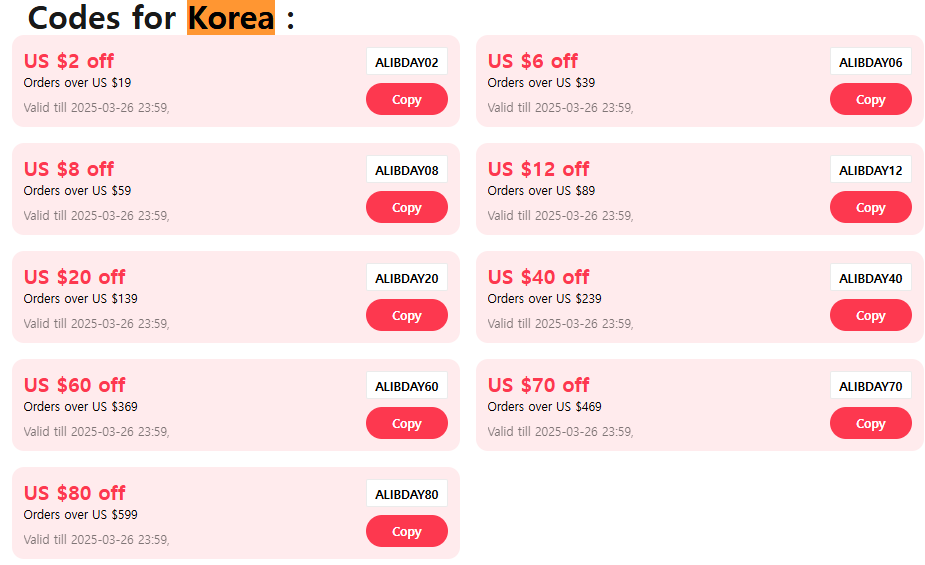Screen dimensions: 925x565
Task: Select the ALIBDAY02 code text box
Action: (406, 62)
